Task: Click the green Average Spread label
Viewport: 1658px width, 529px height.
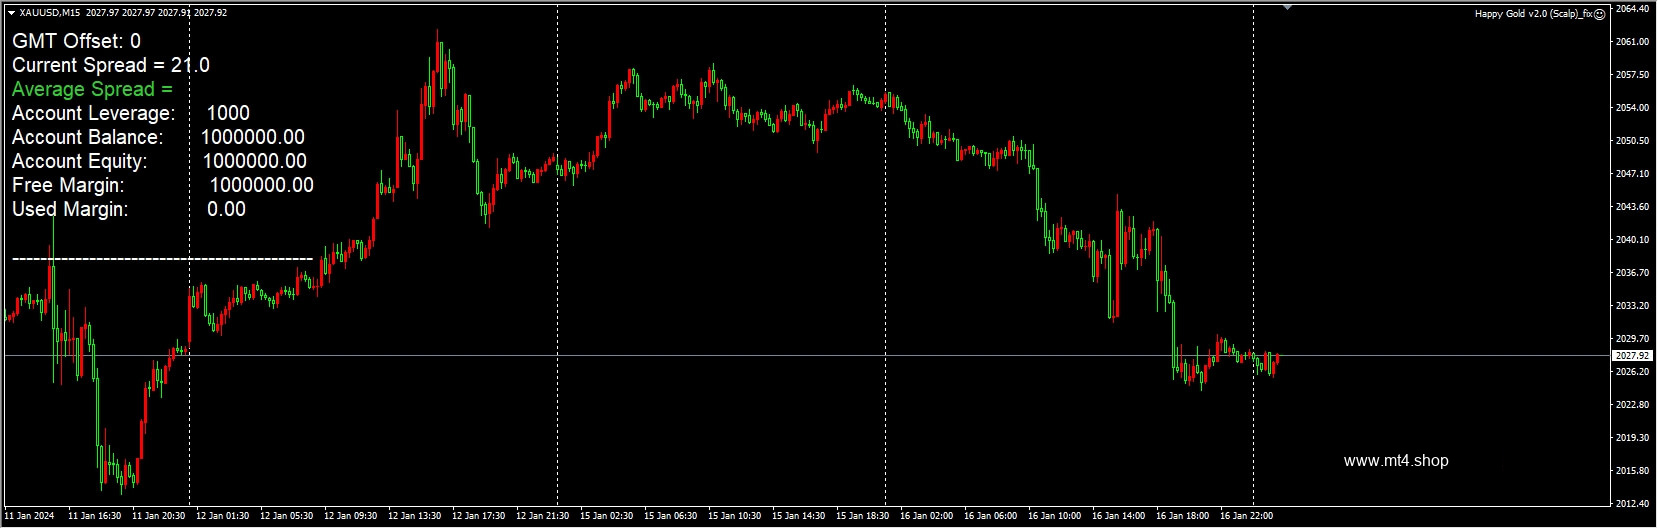Action: [92, 89]
